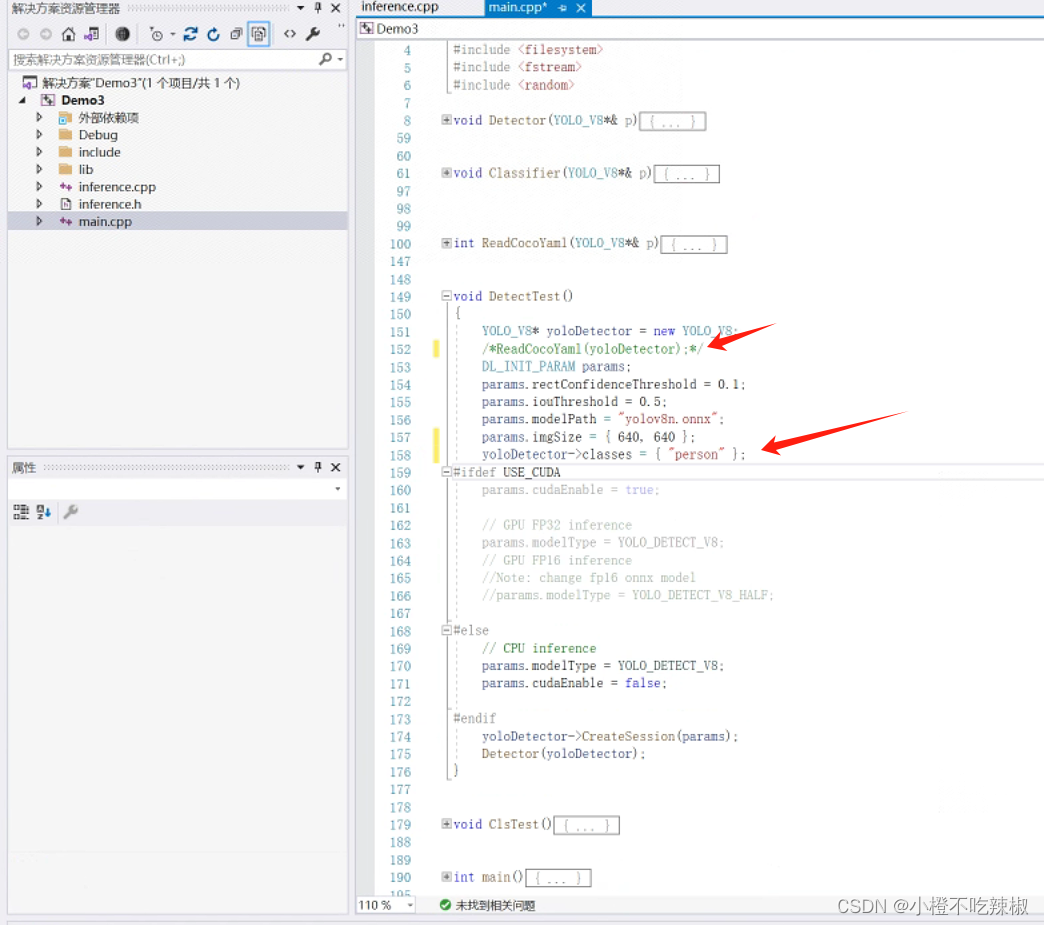
Task: Expand the collapsed ClsTest function
Action: (x=446, y=824)
